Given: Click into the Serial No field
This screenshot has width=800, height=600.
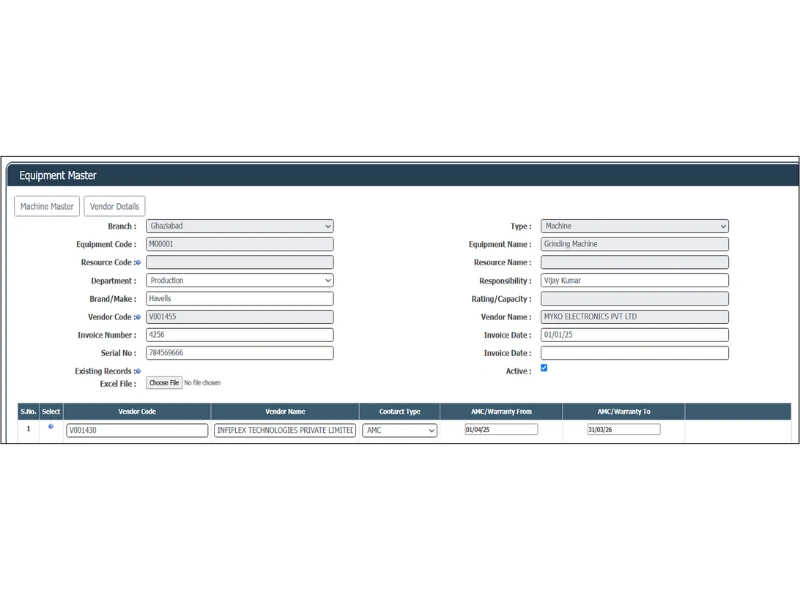Looking at the screenshot, I should click(x=239, y=353).
